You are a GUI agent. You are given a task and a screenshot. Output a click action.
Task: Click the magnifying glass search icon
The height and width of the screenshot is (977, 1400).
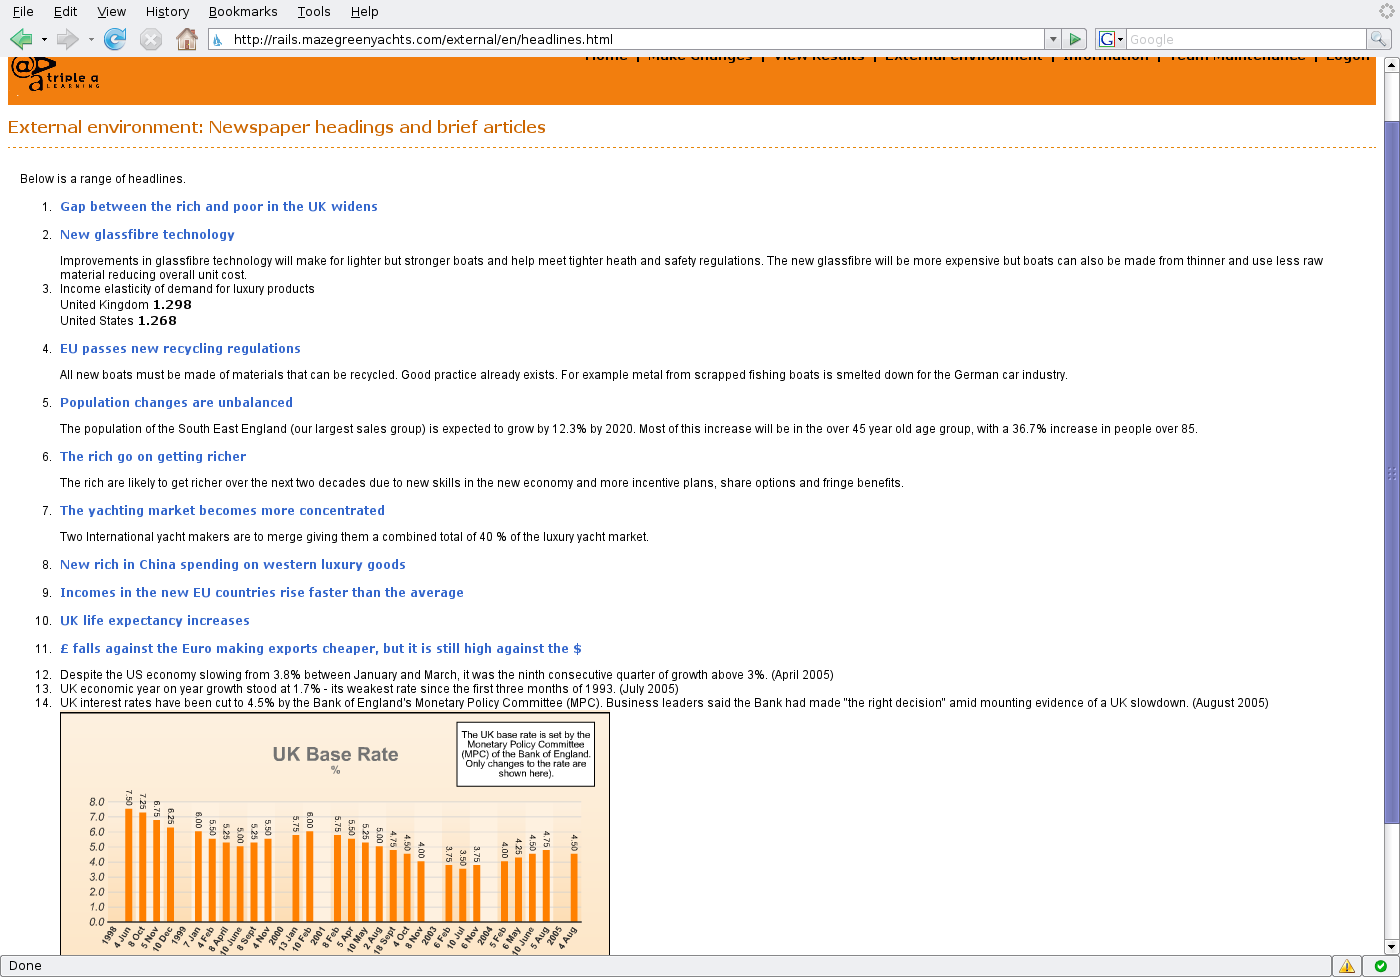(1379, 39)
